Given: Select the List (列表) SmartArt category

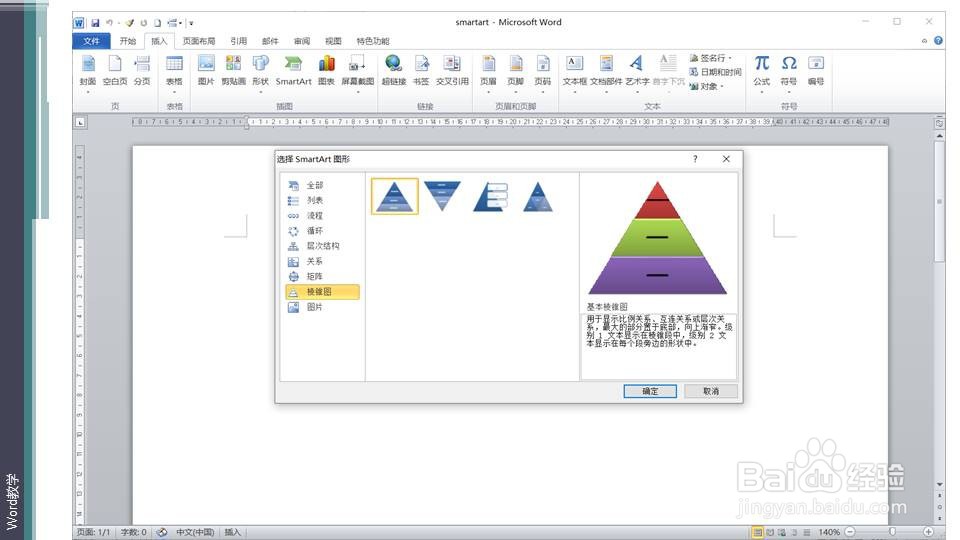Looking at the screenshot, I should tap(322, 200).
